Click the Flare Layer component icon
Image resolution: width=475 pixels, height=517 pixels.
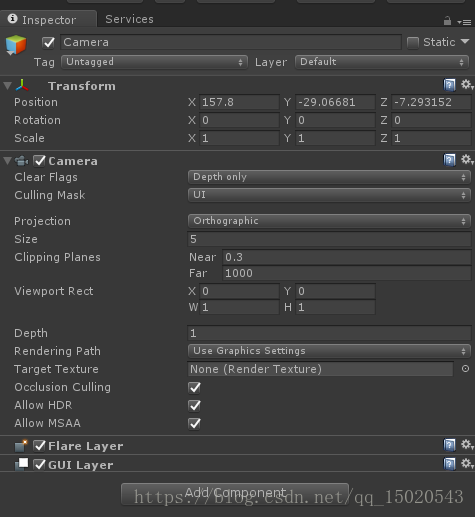(21, 446)
